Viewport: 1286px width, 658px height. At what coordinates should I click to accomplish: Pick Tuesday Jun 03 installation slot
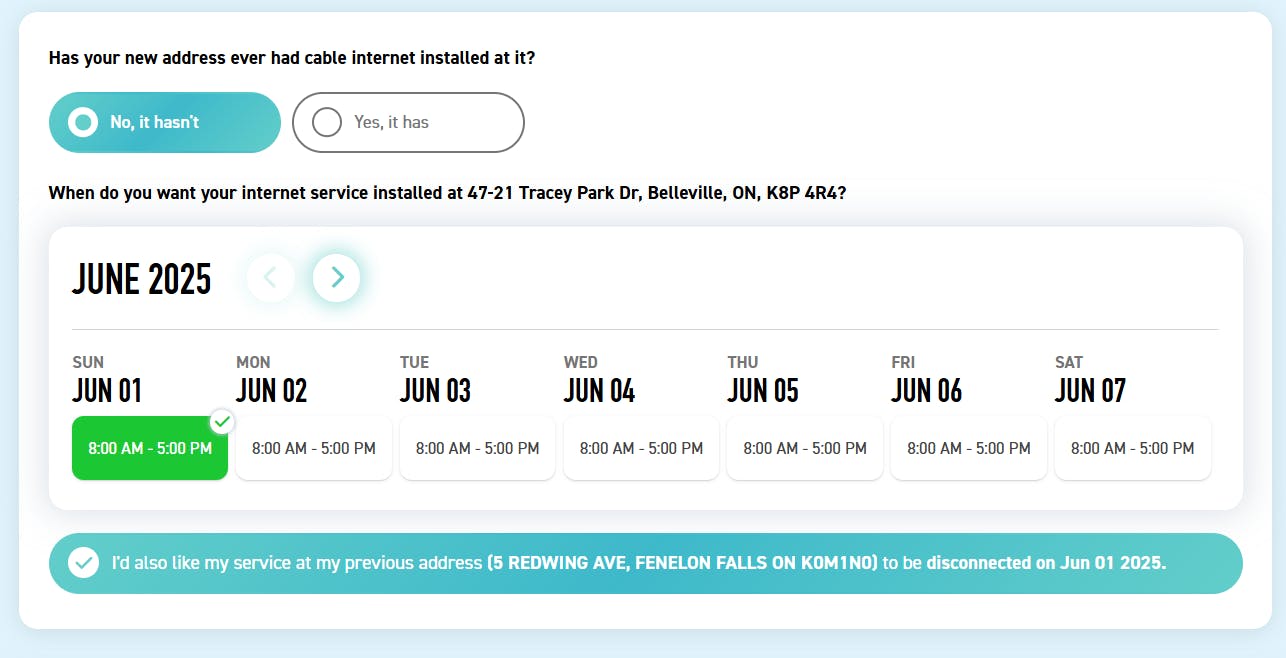tap(477, 448)
